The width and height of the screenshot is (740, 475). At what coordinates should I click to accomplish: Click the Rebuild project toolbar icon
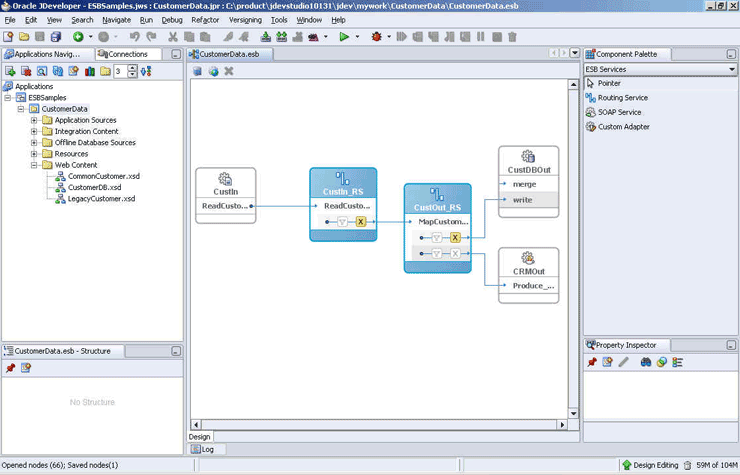tap(282, 37)
